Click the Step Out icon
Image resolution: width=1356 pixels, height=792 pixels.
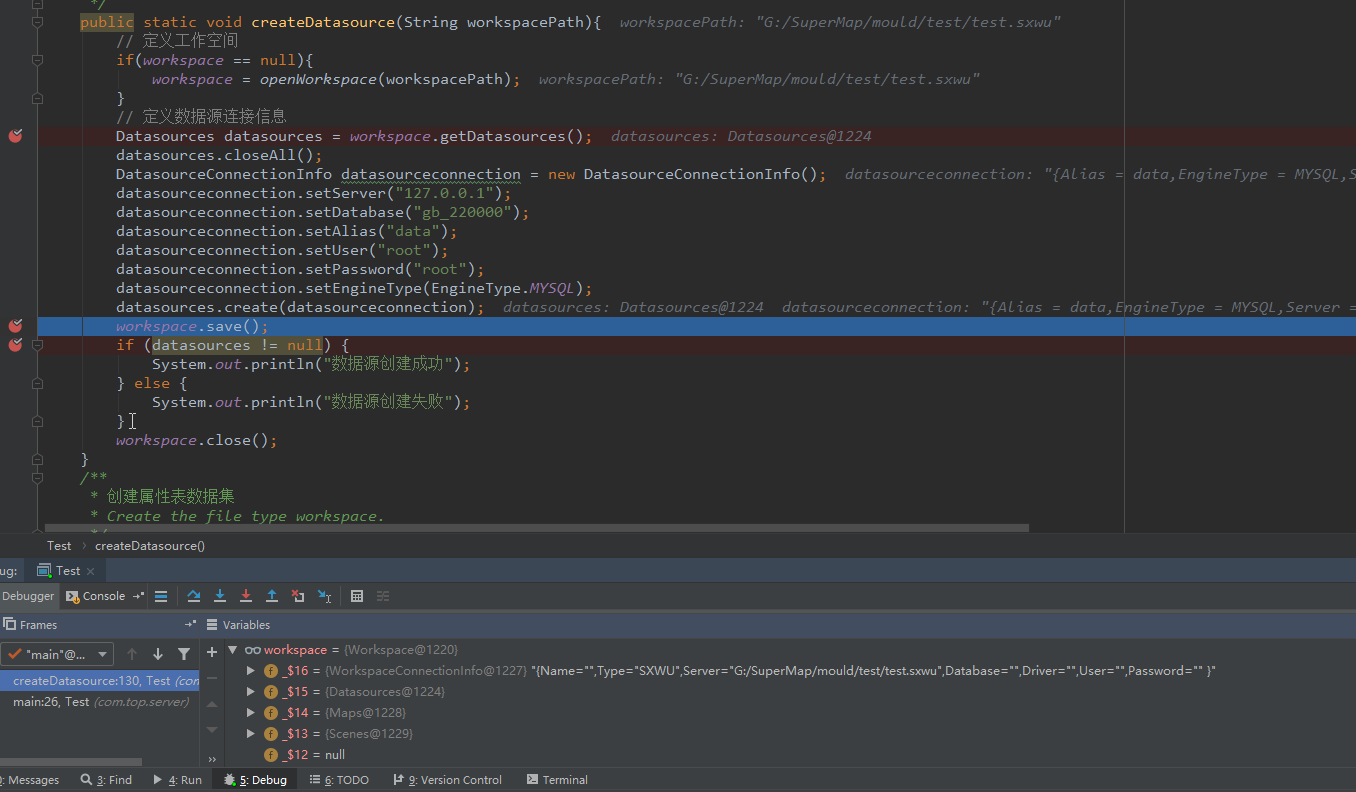[272, 596]
